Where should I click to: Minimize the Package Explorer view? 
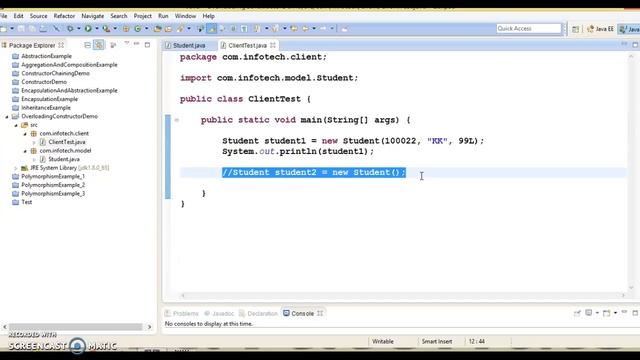(x=137, y=43)
